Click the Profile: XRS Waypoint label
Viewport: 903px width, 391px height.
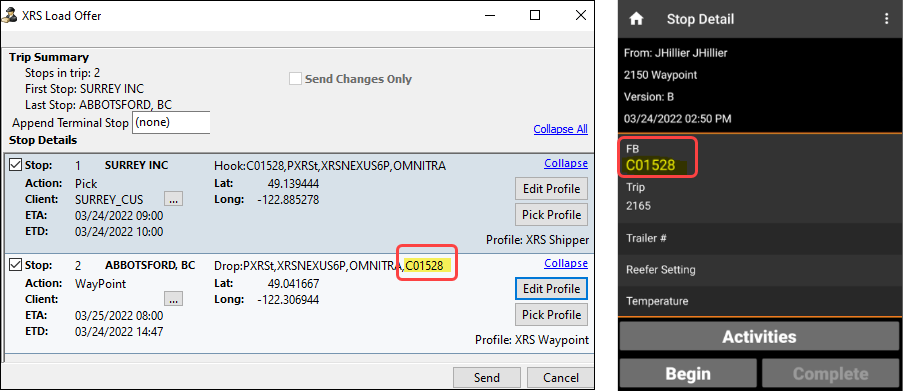coord(532,340)
